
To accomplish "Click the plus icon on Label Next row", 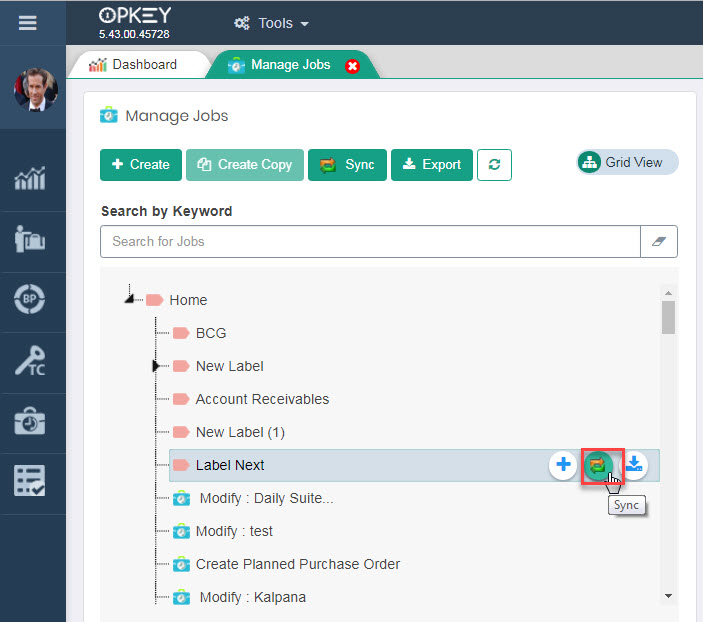I will (x=563, y=464).
